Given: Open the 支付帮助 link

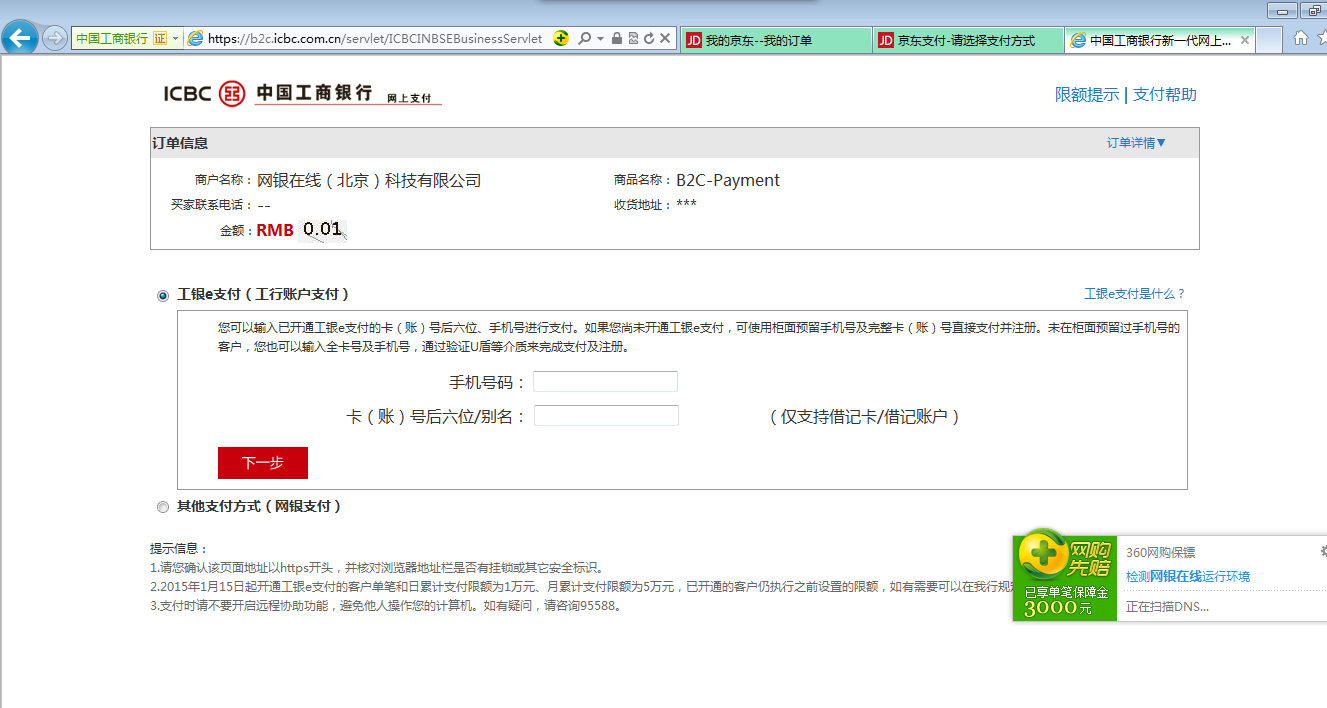Looking at the screenshot, I should click(1165, 95).
